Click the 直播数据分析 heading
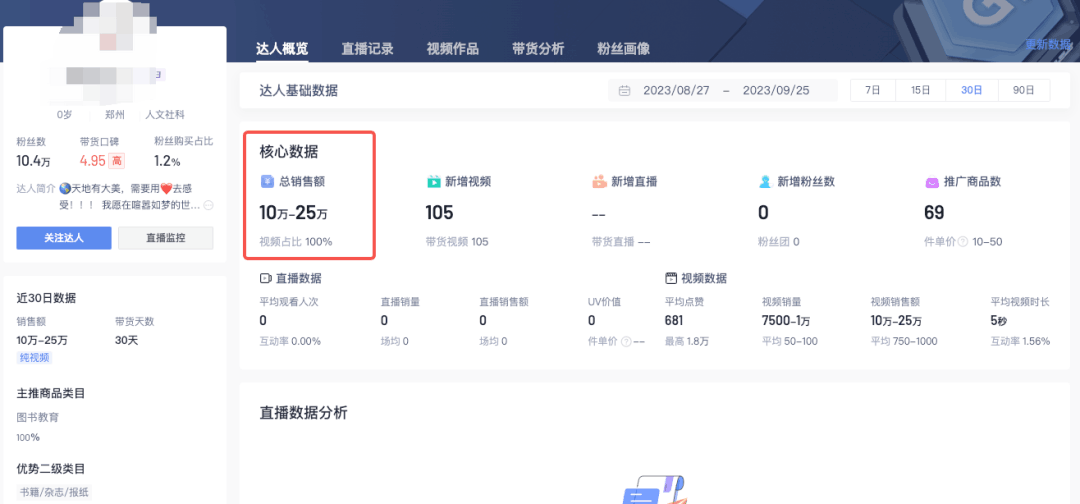 [304, 413]
